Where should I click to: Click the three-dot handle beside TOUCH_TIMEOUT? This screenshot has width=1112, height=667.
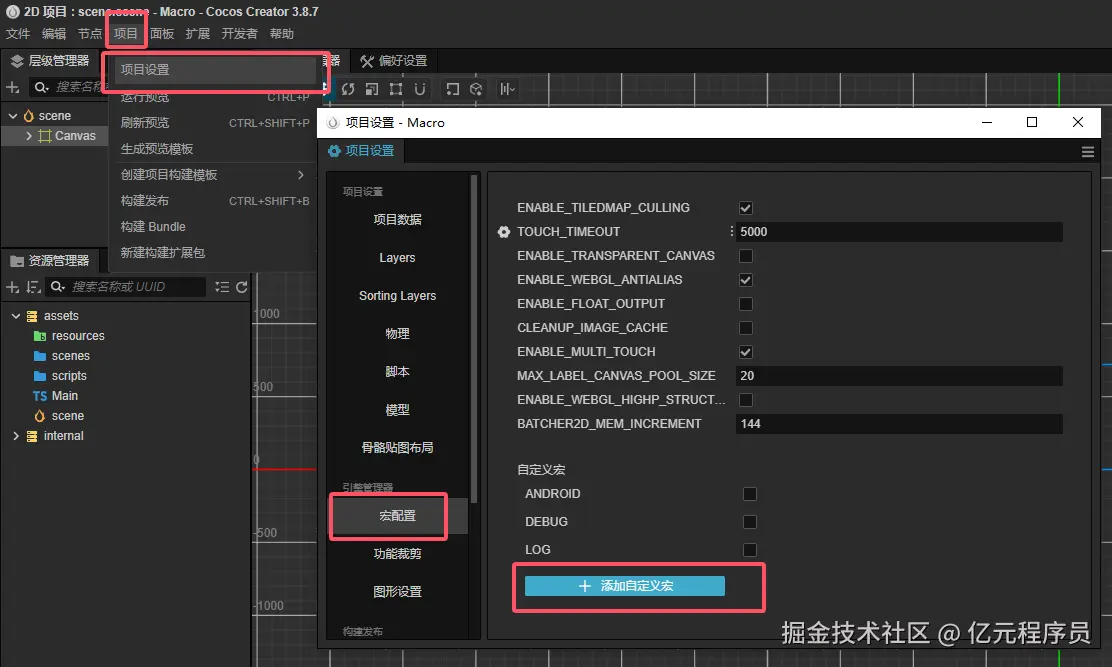click(731, 231)
